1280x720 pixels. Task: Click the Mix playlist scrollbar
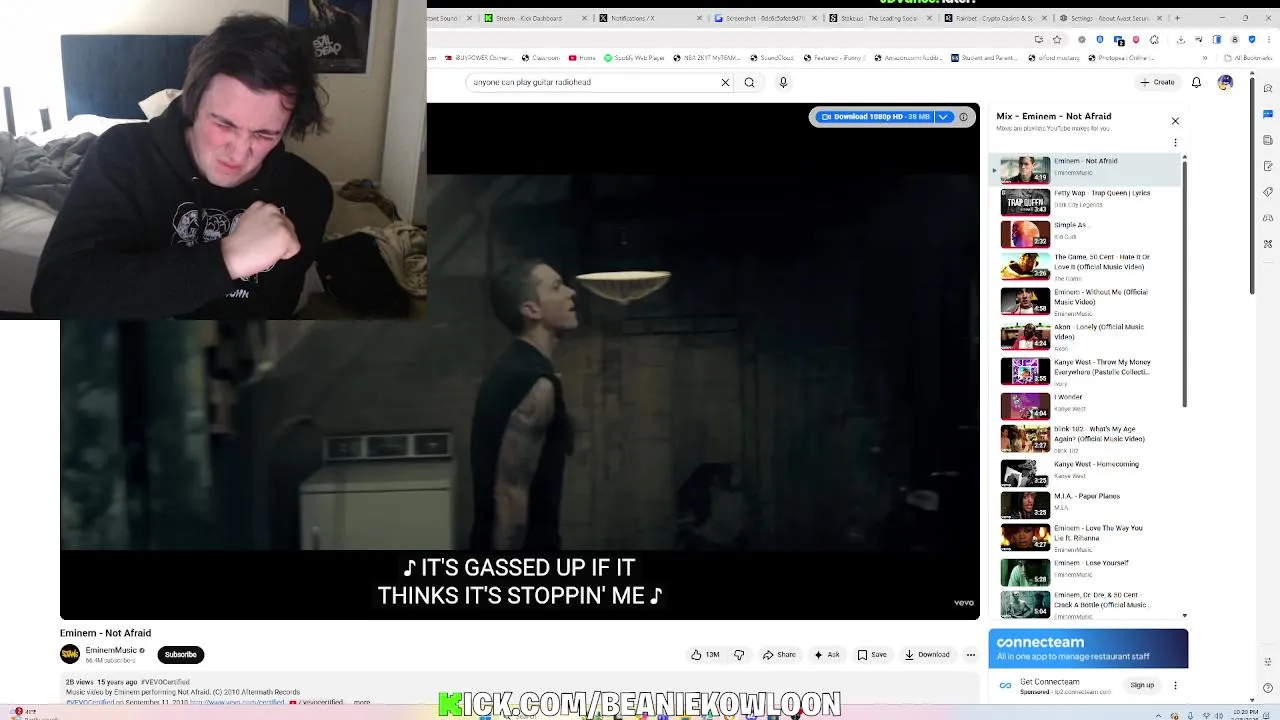coord(1185,282)
